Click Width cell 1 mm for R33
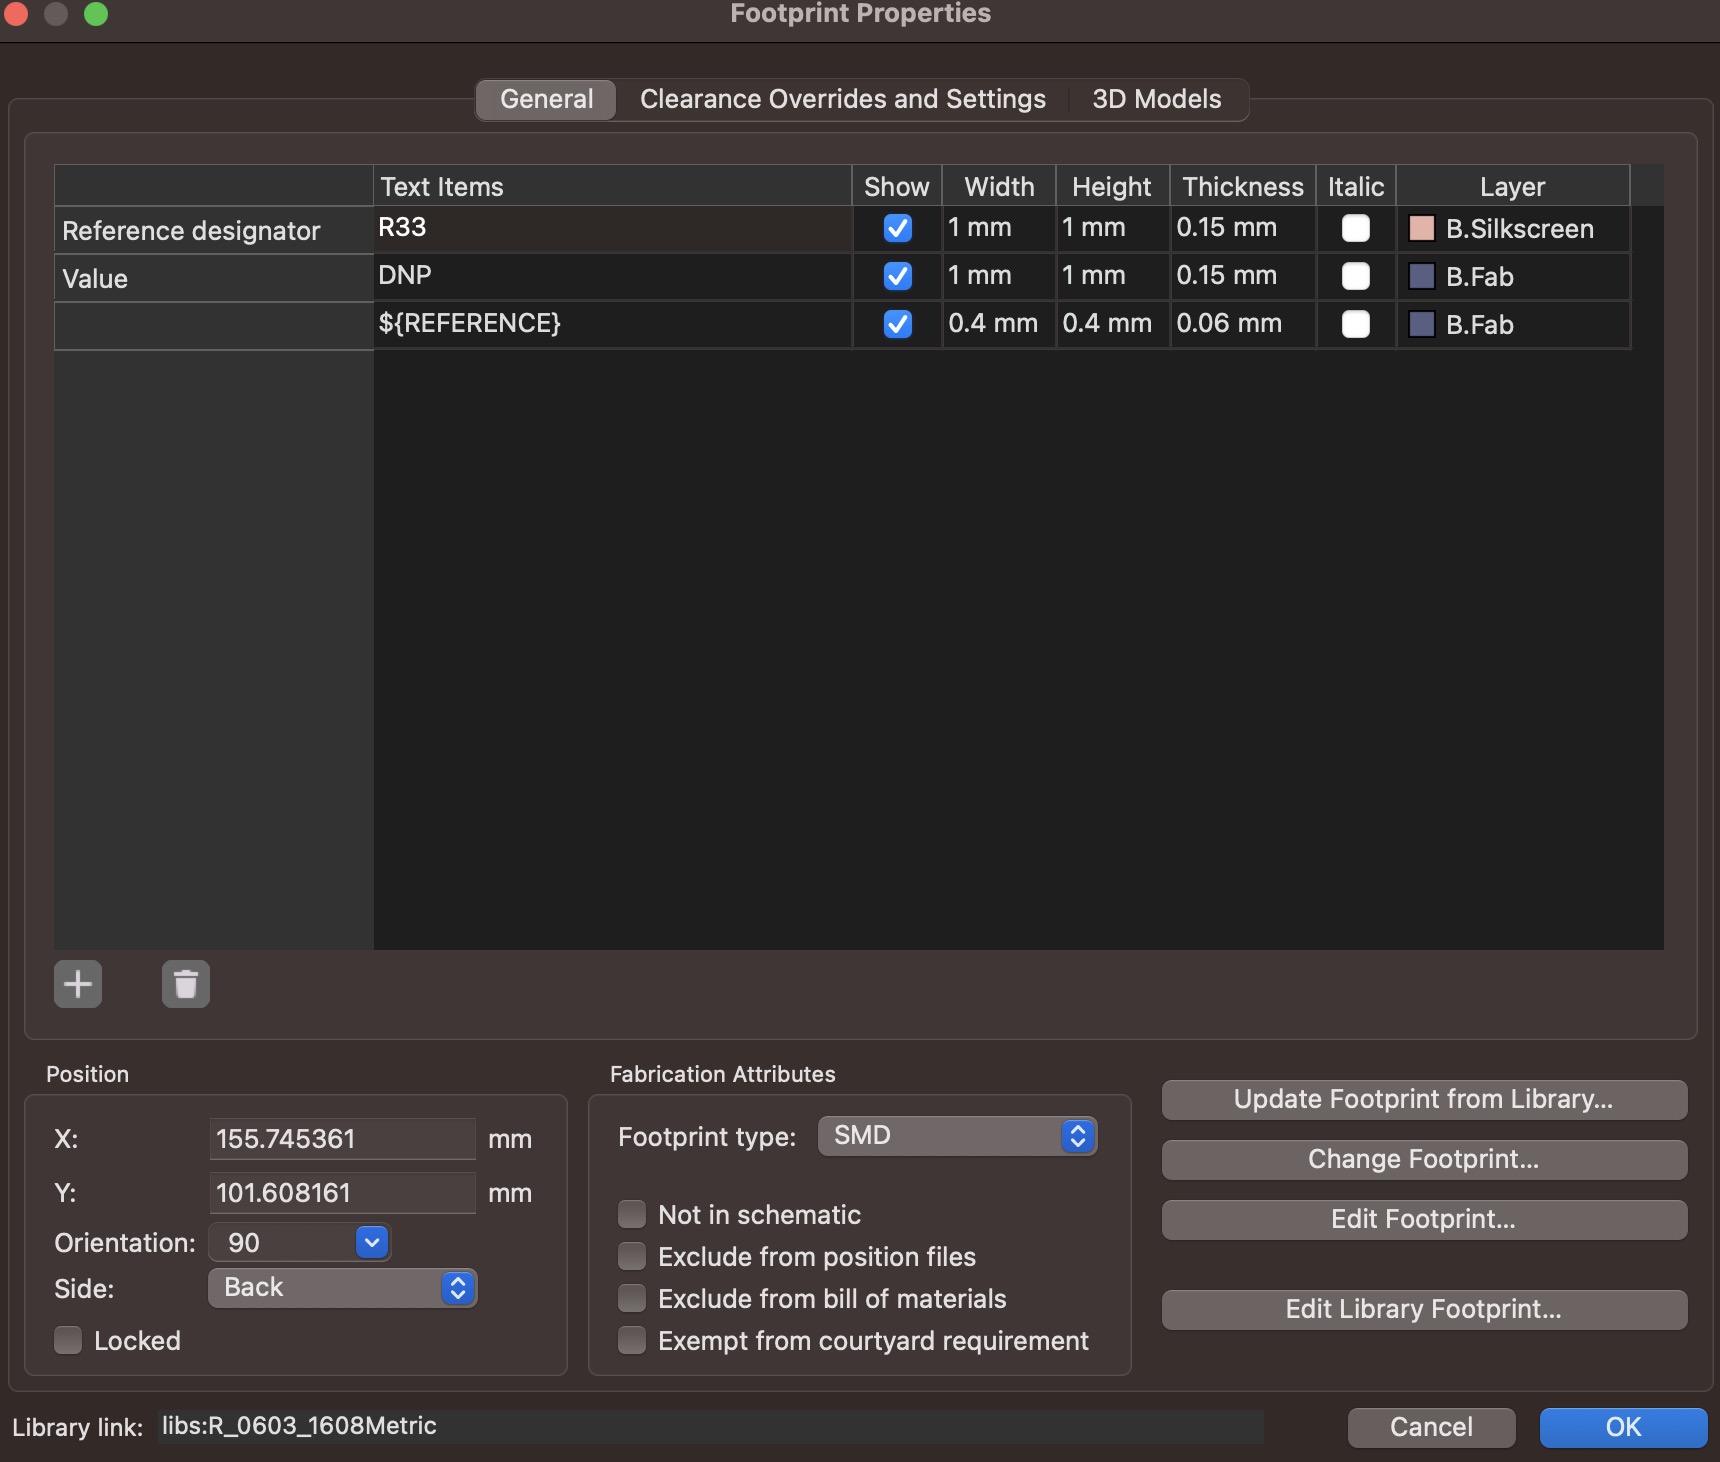This screenshot has width=1720, height=1462. click(x=999, y=229)
